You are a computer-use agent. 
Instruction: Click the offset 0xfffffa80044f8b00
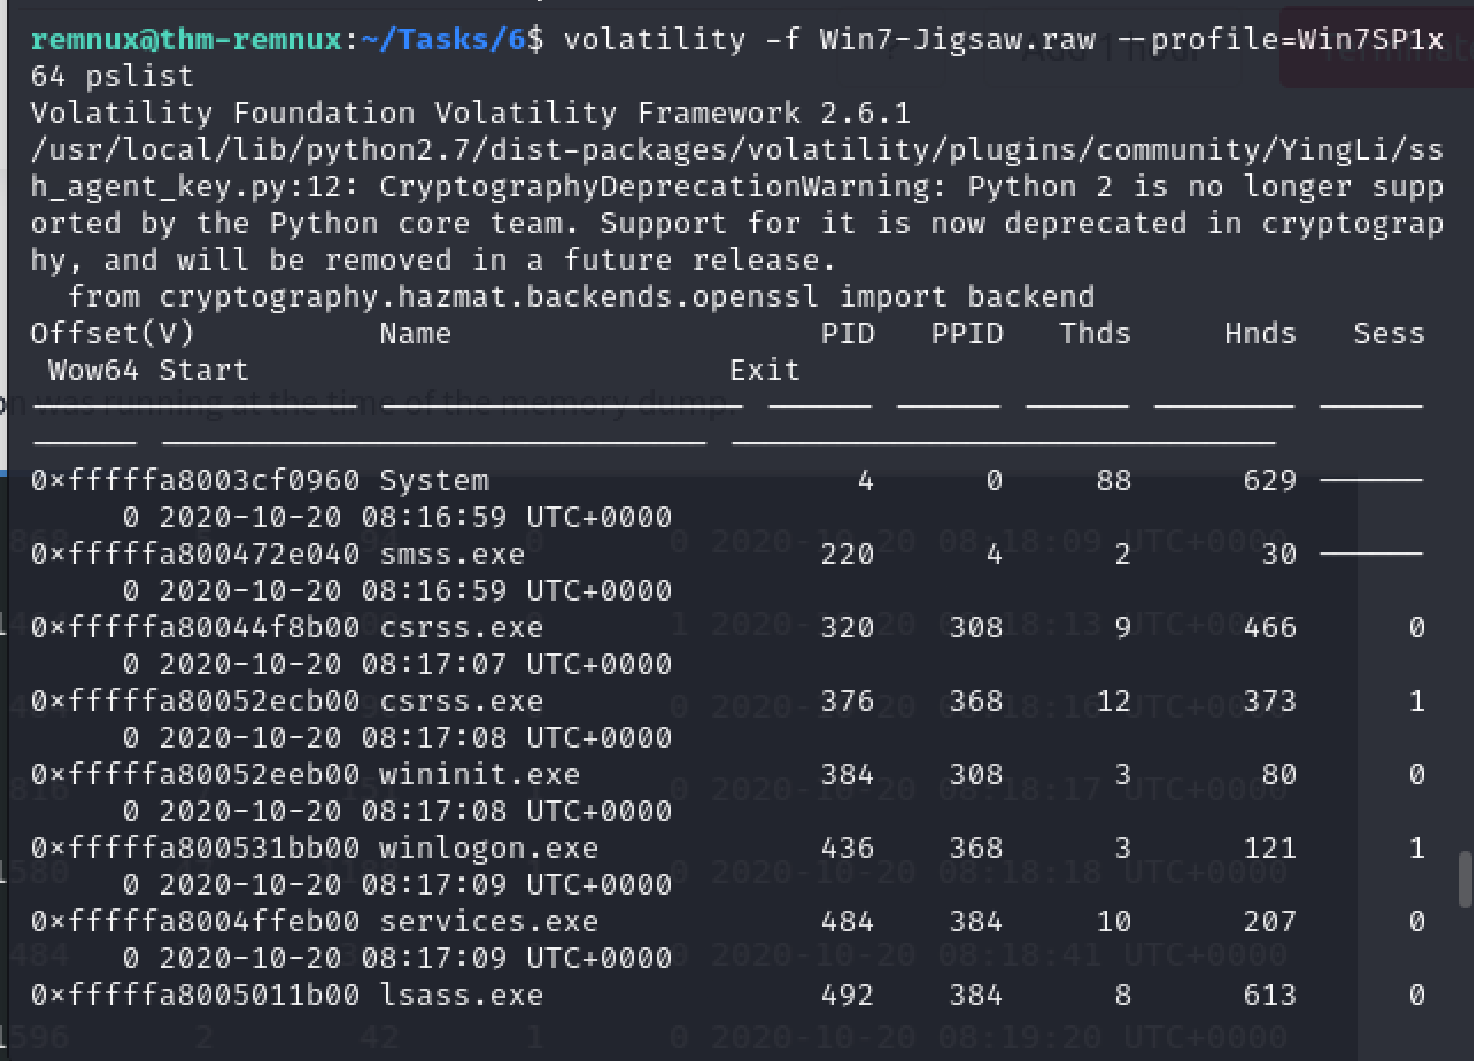point(195,627)
